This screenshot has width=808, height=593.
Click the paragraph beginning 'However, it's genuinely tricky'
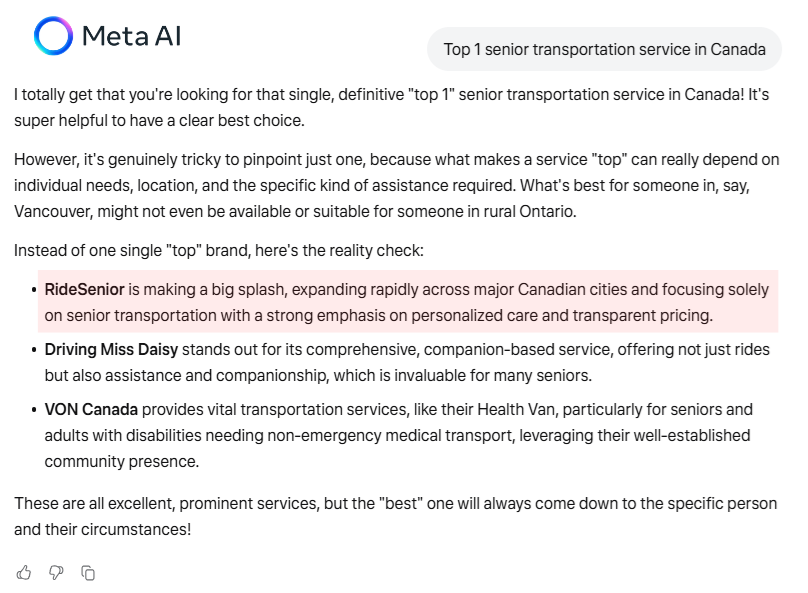397,185
